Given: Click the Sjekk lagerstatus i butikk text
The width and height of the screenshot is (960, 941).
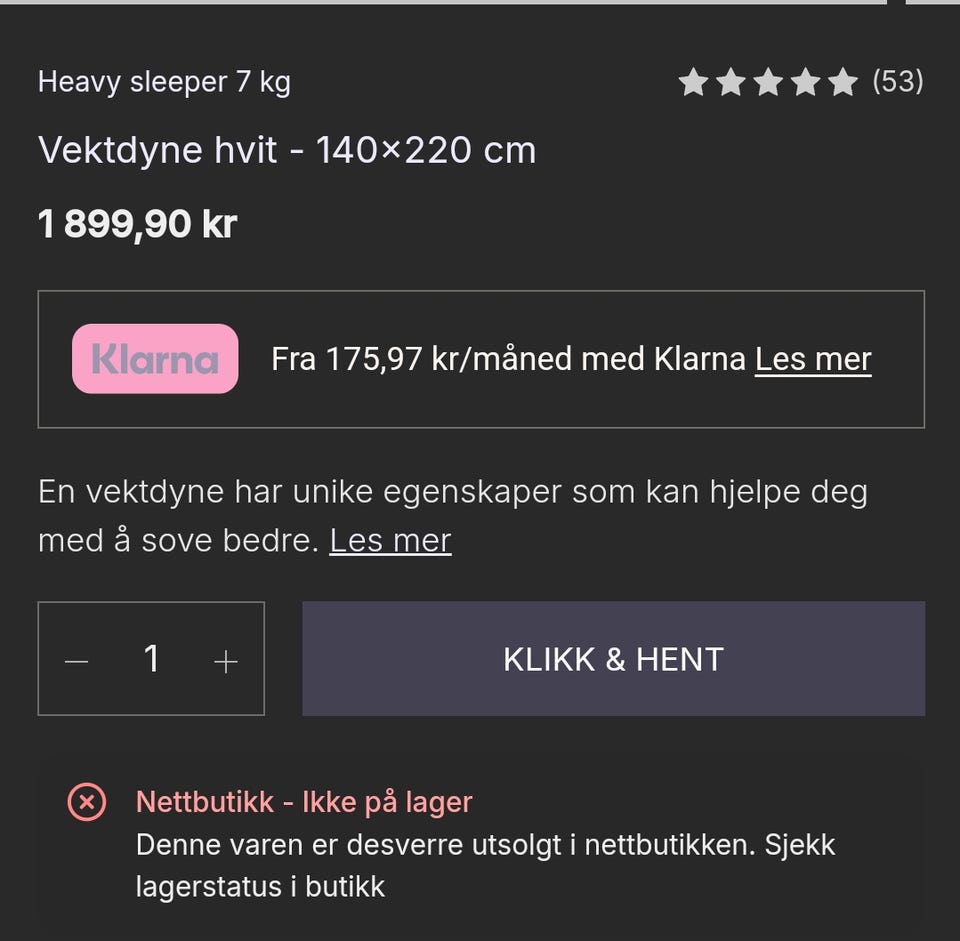Looking at the screenshot, I should (x=260, y=886).
